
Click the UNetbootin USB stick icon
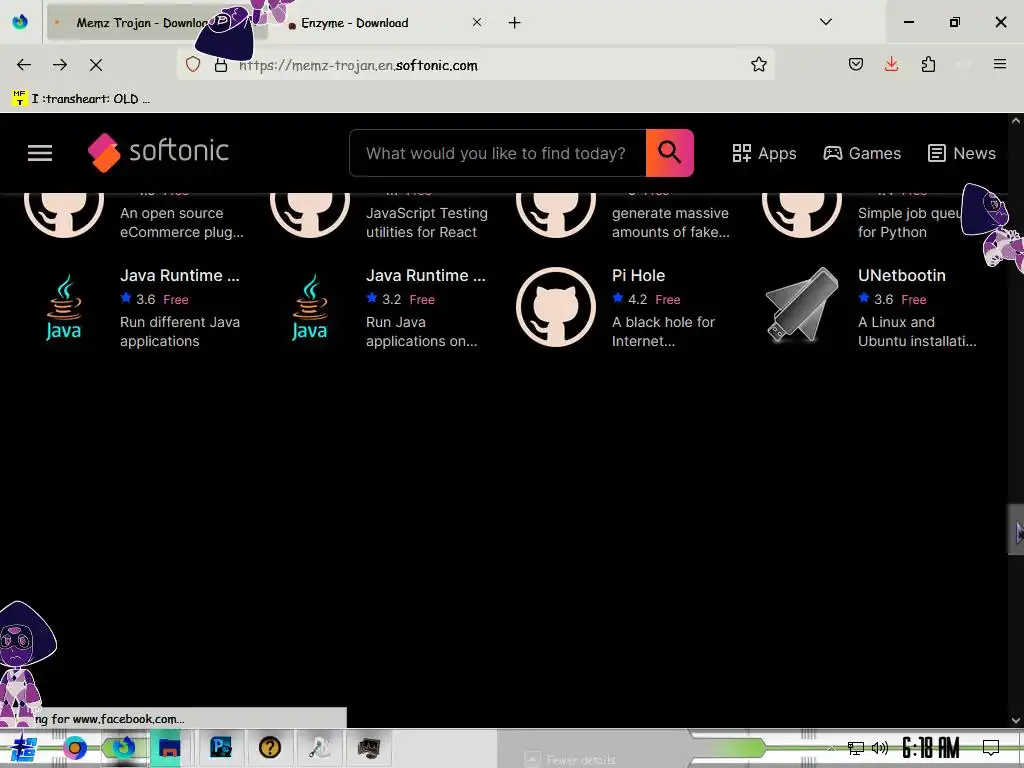[x=802, y=306]
